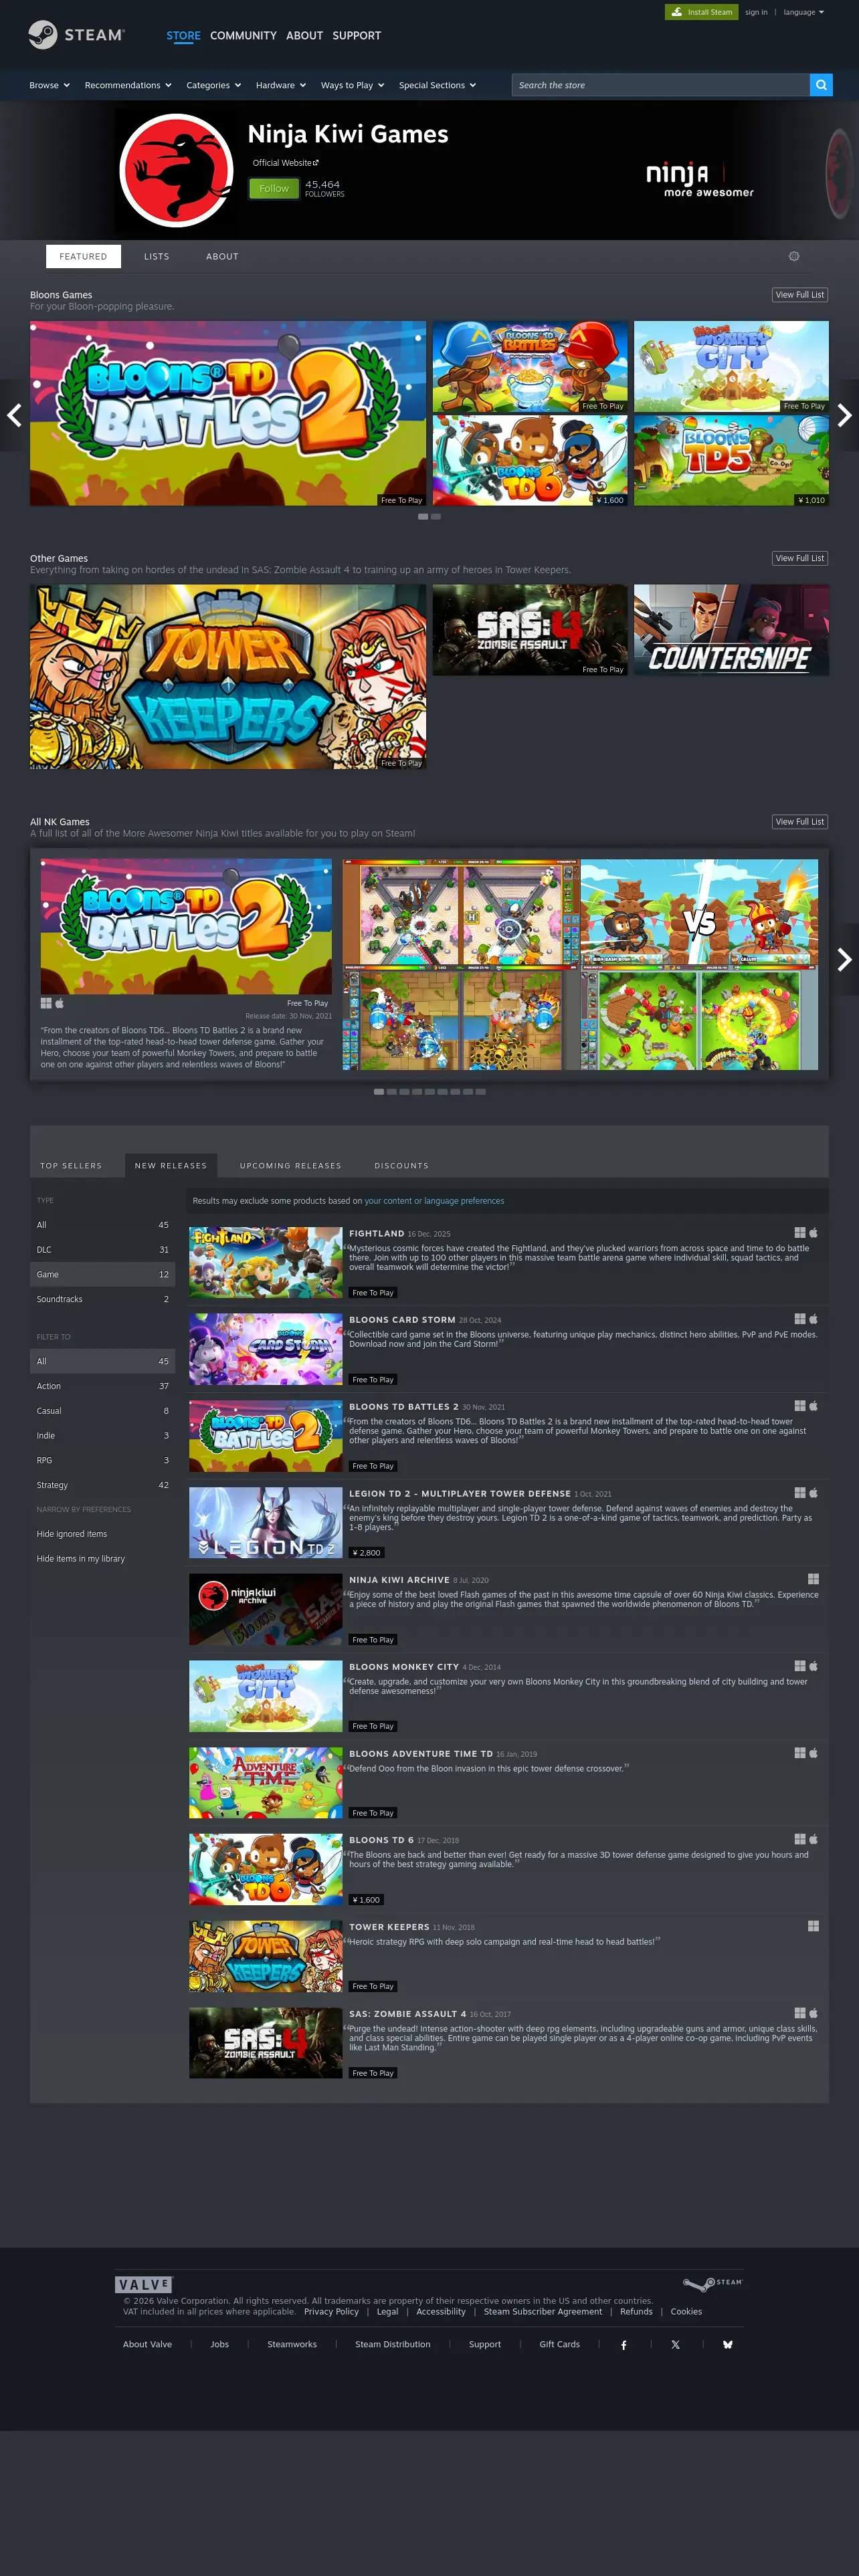Click the search the store field
This screenshot has height=2576, width=859.
(661, 85)
